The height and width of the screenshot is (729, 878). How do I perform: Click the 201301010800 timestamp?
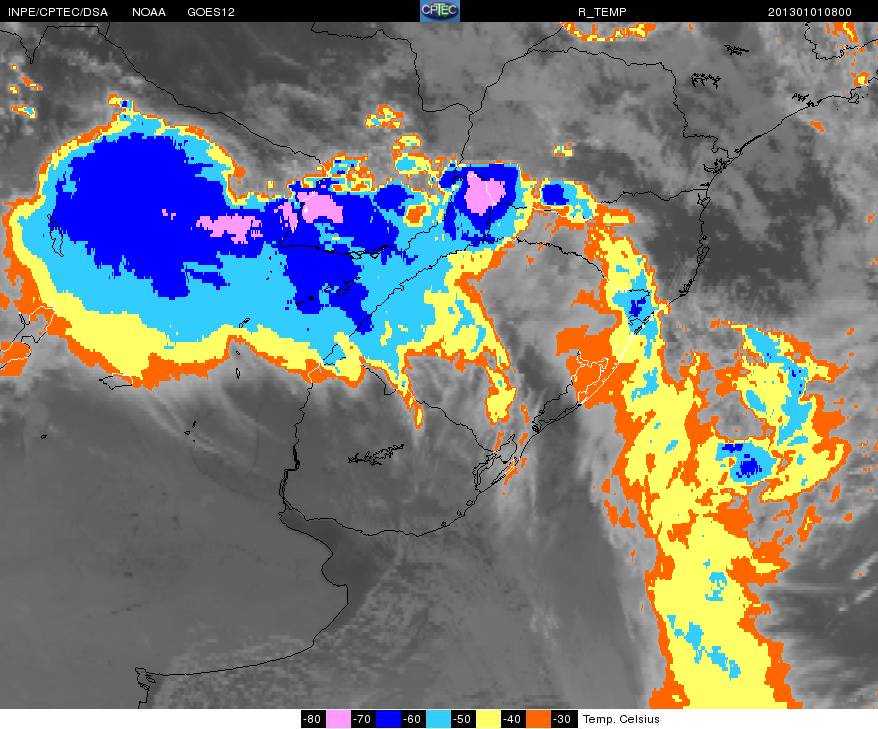pyautogui.click(x=810, y=12)
